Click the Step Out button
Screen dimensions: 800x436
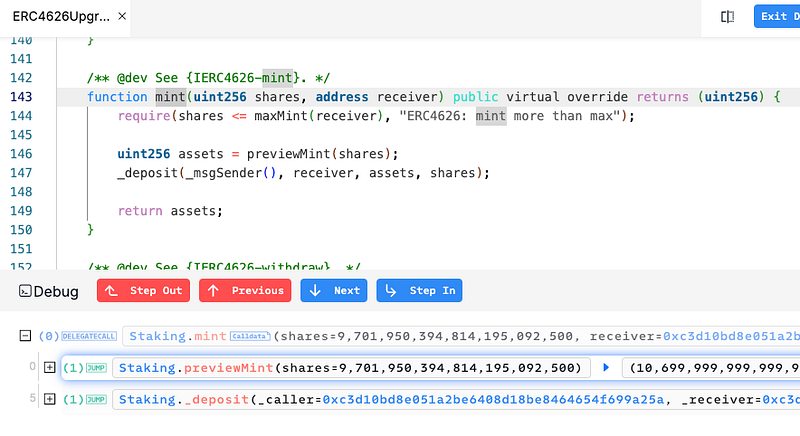pyautogui.click(x=143, y=291)
